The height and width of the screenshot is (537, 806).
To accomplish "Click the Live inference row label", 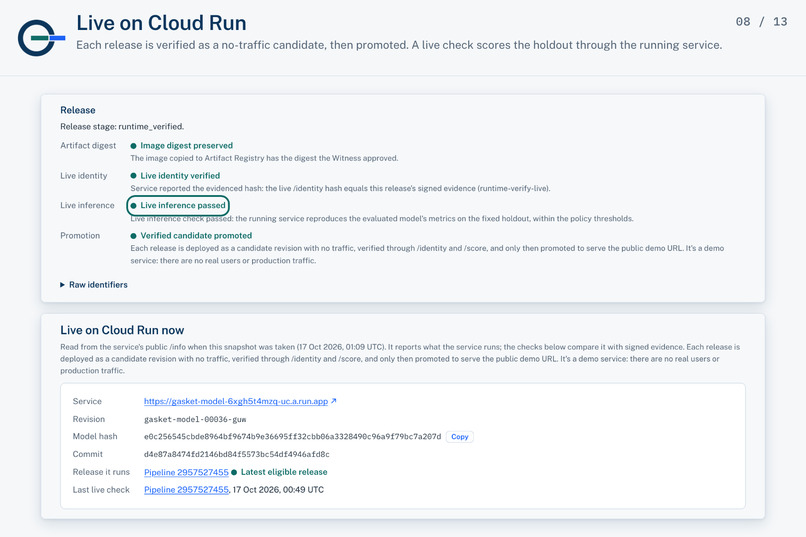I will click(87, 206).
